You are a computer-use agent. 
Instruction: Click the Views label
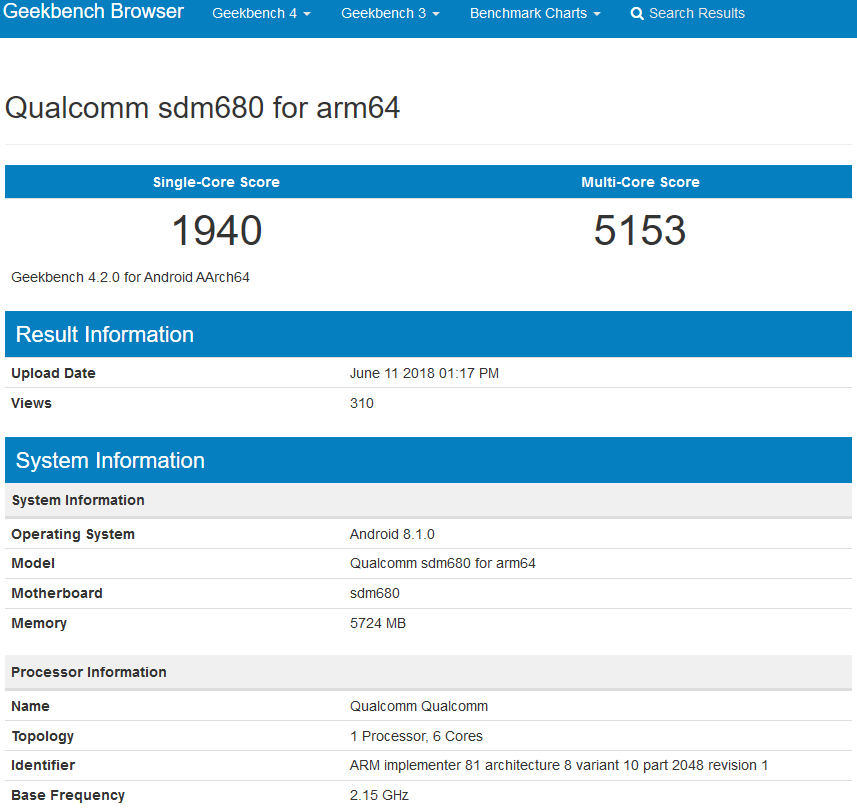click(32, 403)
